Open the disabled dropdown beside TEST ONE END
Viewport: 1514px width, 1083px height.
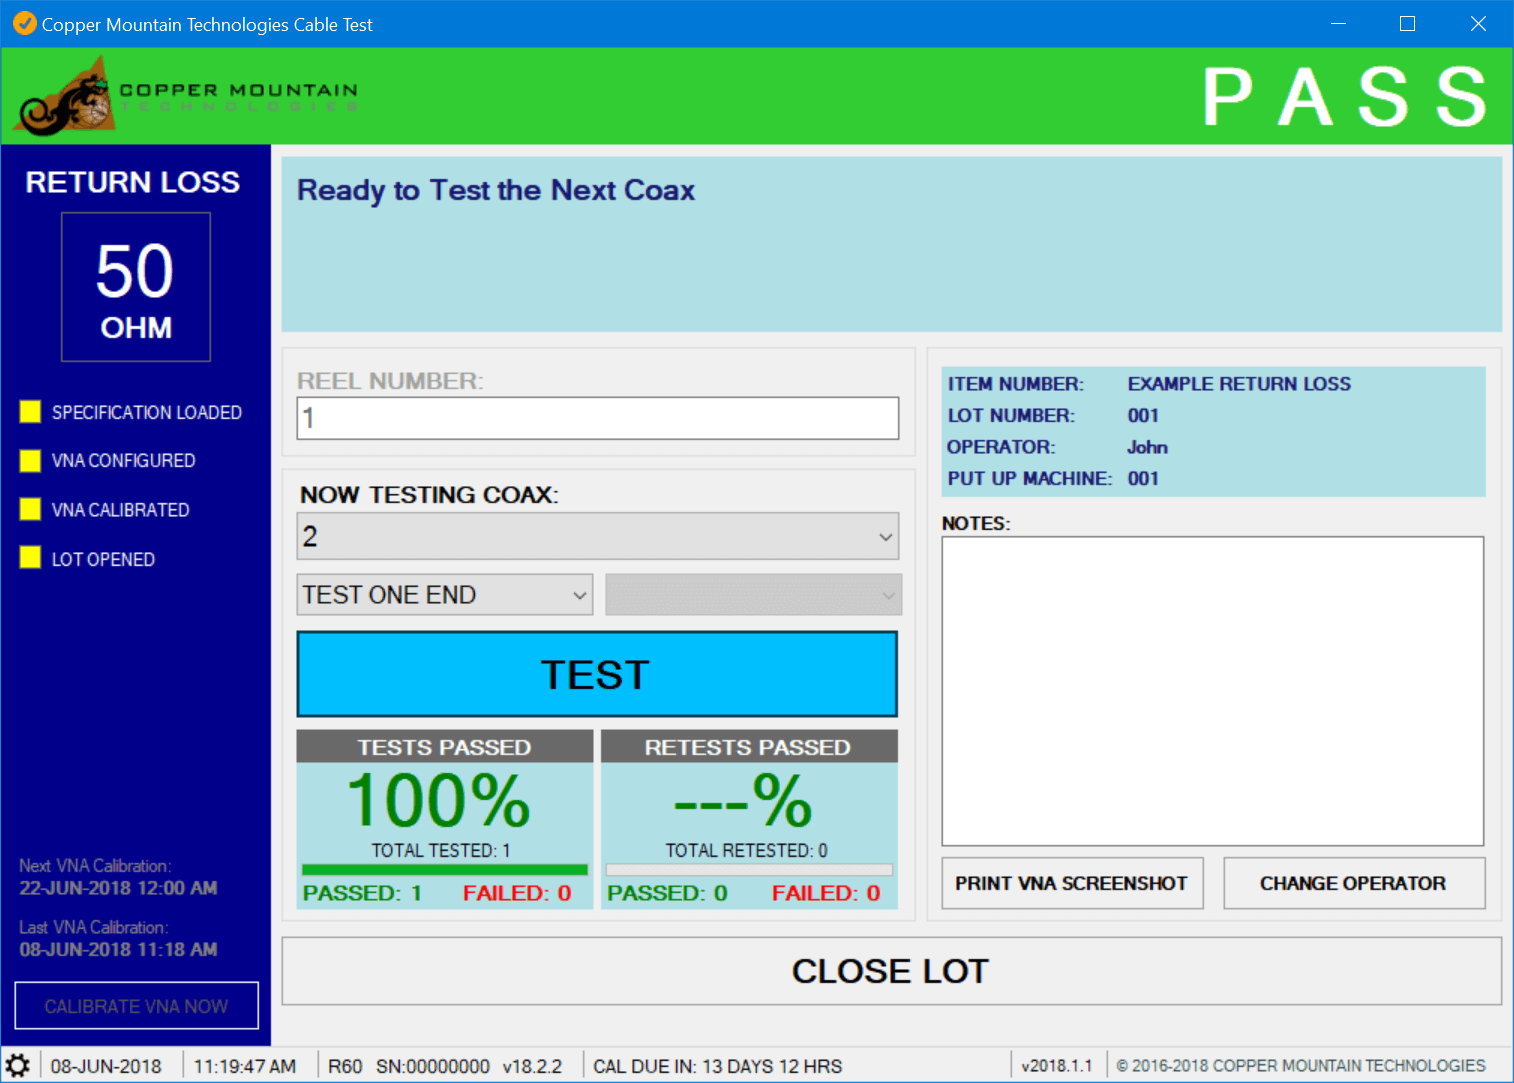[x=753, y=595]
